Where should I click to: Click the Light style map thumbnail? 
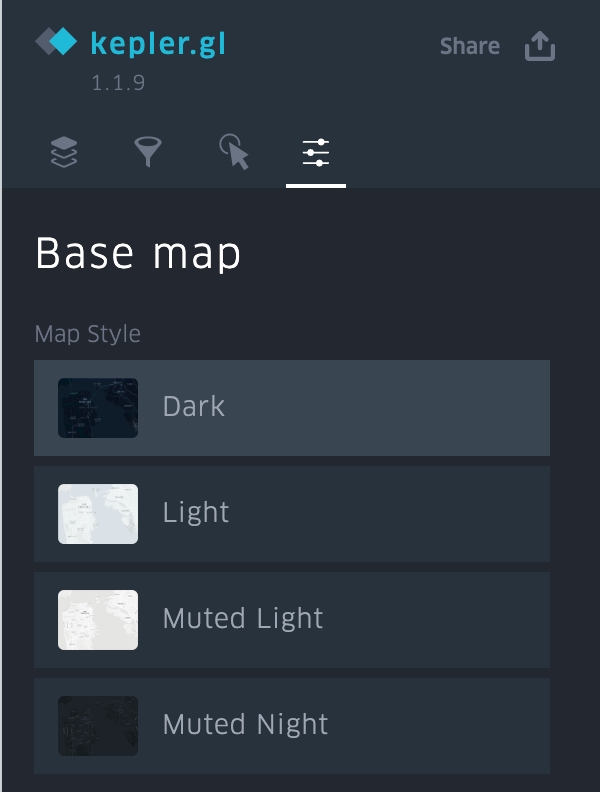[98, 514]
